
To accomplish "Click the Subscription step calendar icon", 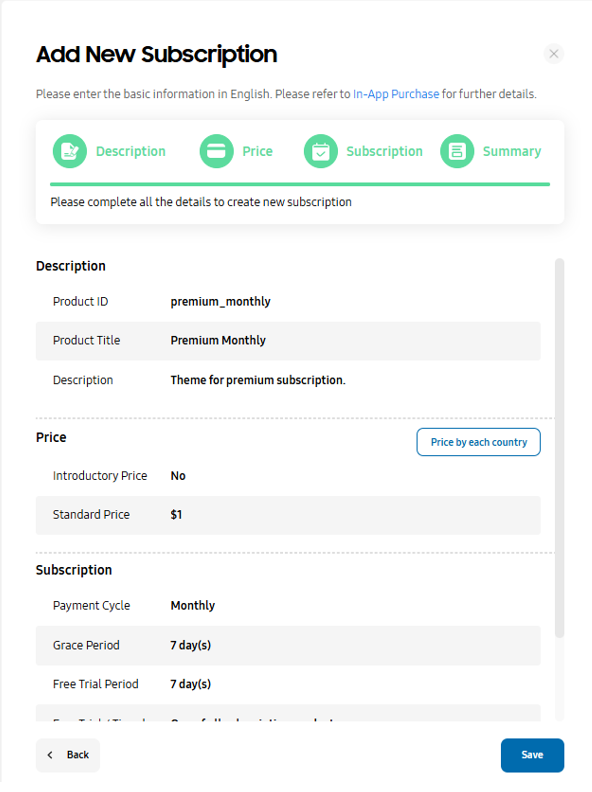I will point(320,151).
